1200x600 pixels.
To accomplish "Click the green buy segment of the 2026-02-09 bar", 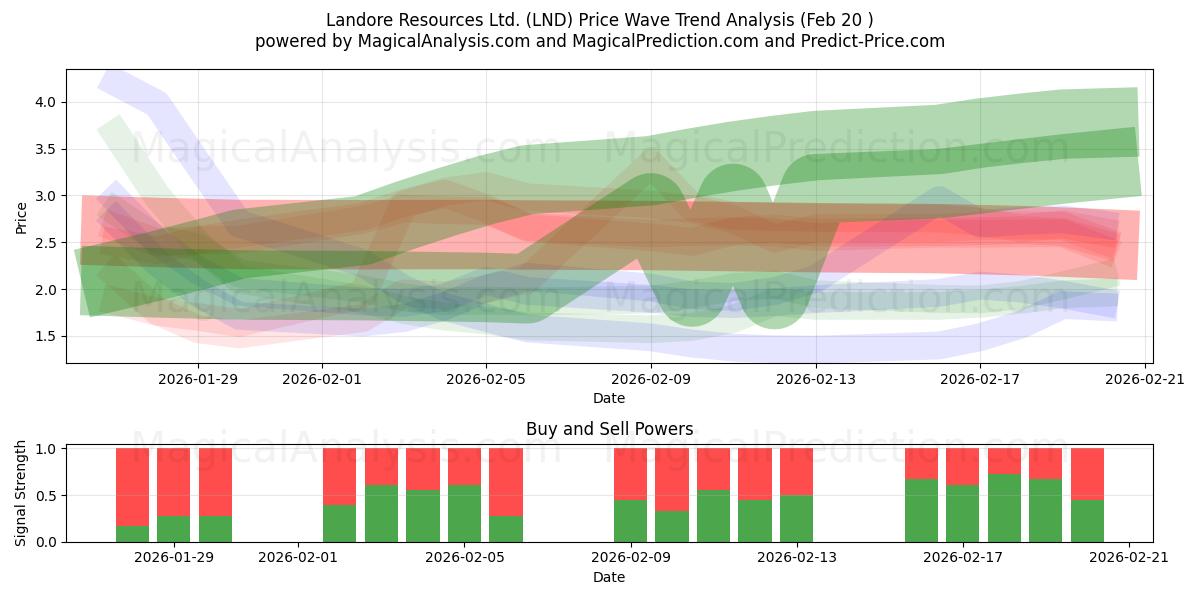I will 630,521.
